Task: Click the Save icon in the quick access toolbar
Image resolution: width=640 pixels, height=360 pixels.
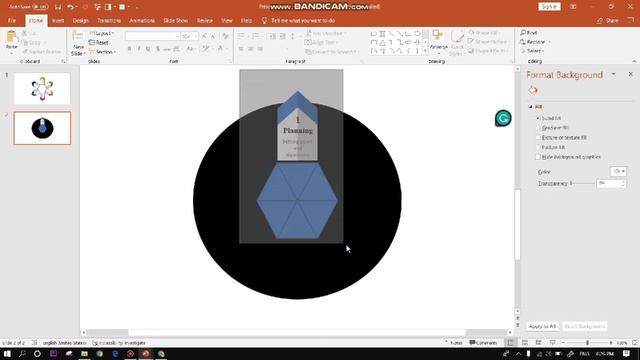Action: 58,7
